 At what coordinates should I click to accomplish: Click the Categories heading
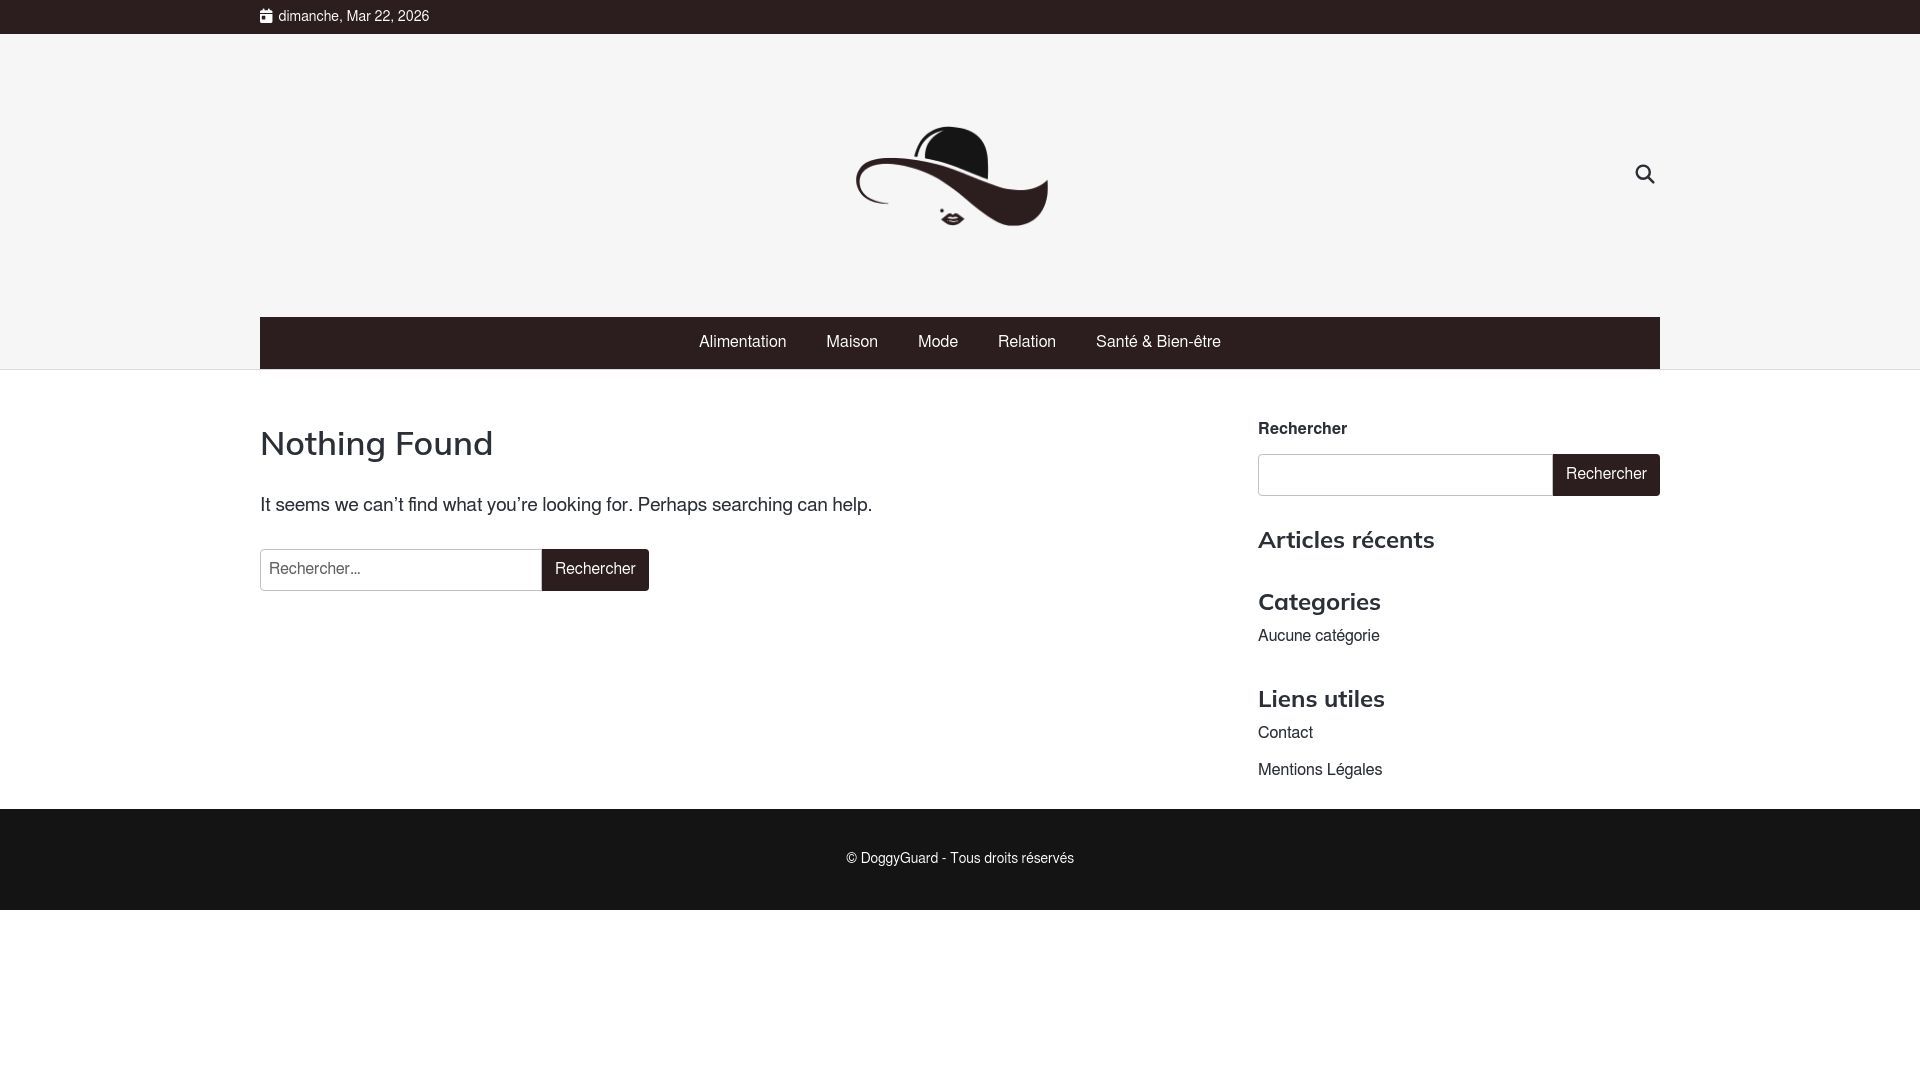pyautogui.click(x=1319, y=602)
